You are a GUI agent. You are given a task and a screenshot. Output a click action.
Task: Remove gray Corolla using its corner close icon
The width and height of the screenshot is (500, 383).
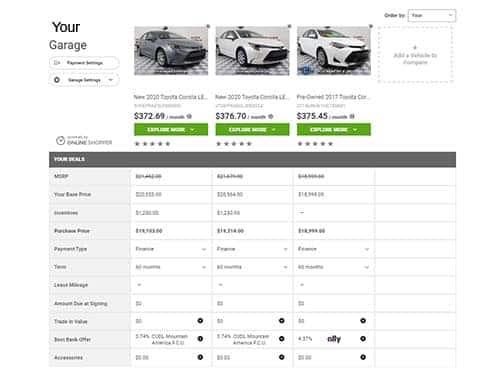pyautogui.click(x=208, y=26)
